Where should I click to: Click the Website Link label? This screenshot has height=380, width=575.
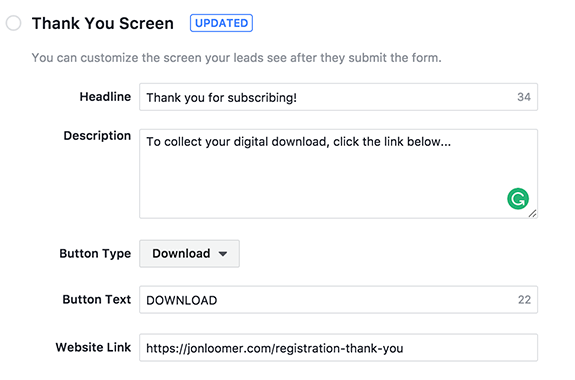[93, 347]
